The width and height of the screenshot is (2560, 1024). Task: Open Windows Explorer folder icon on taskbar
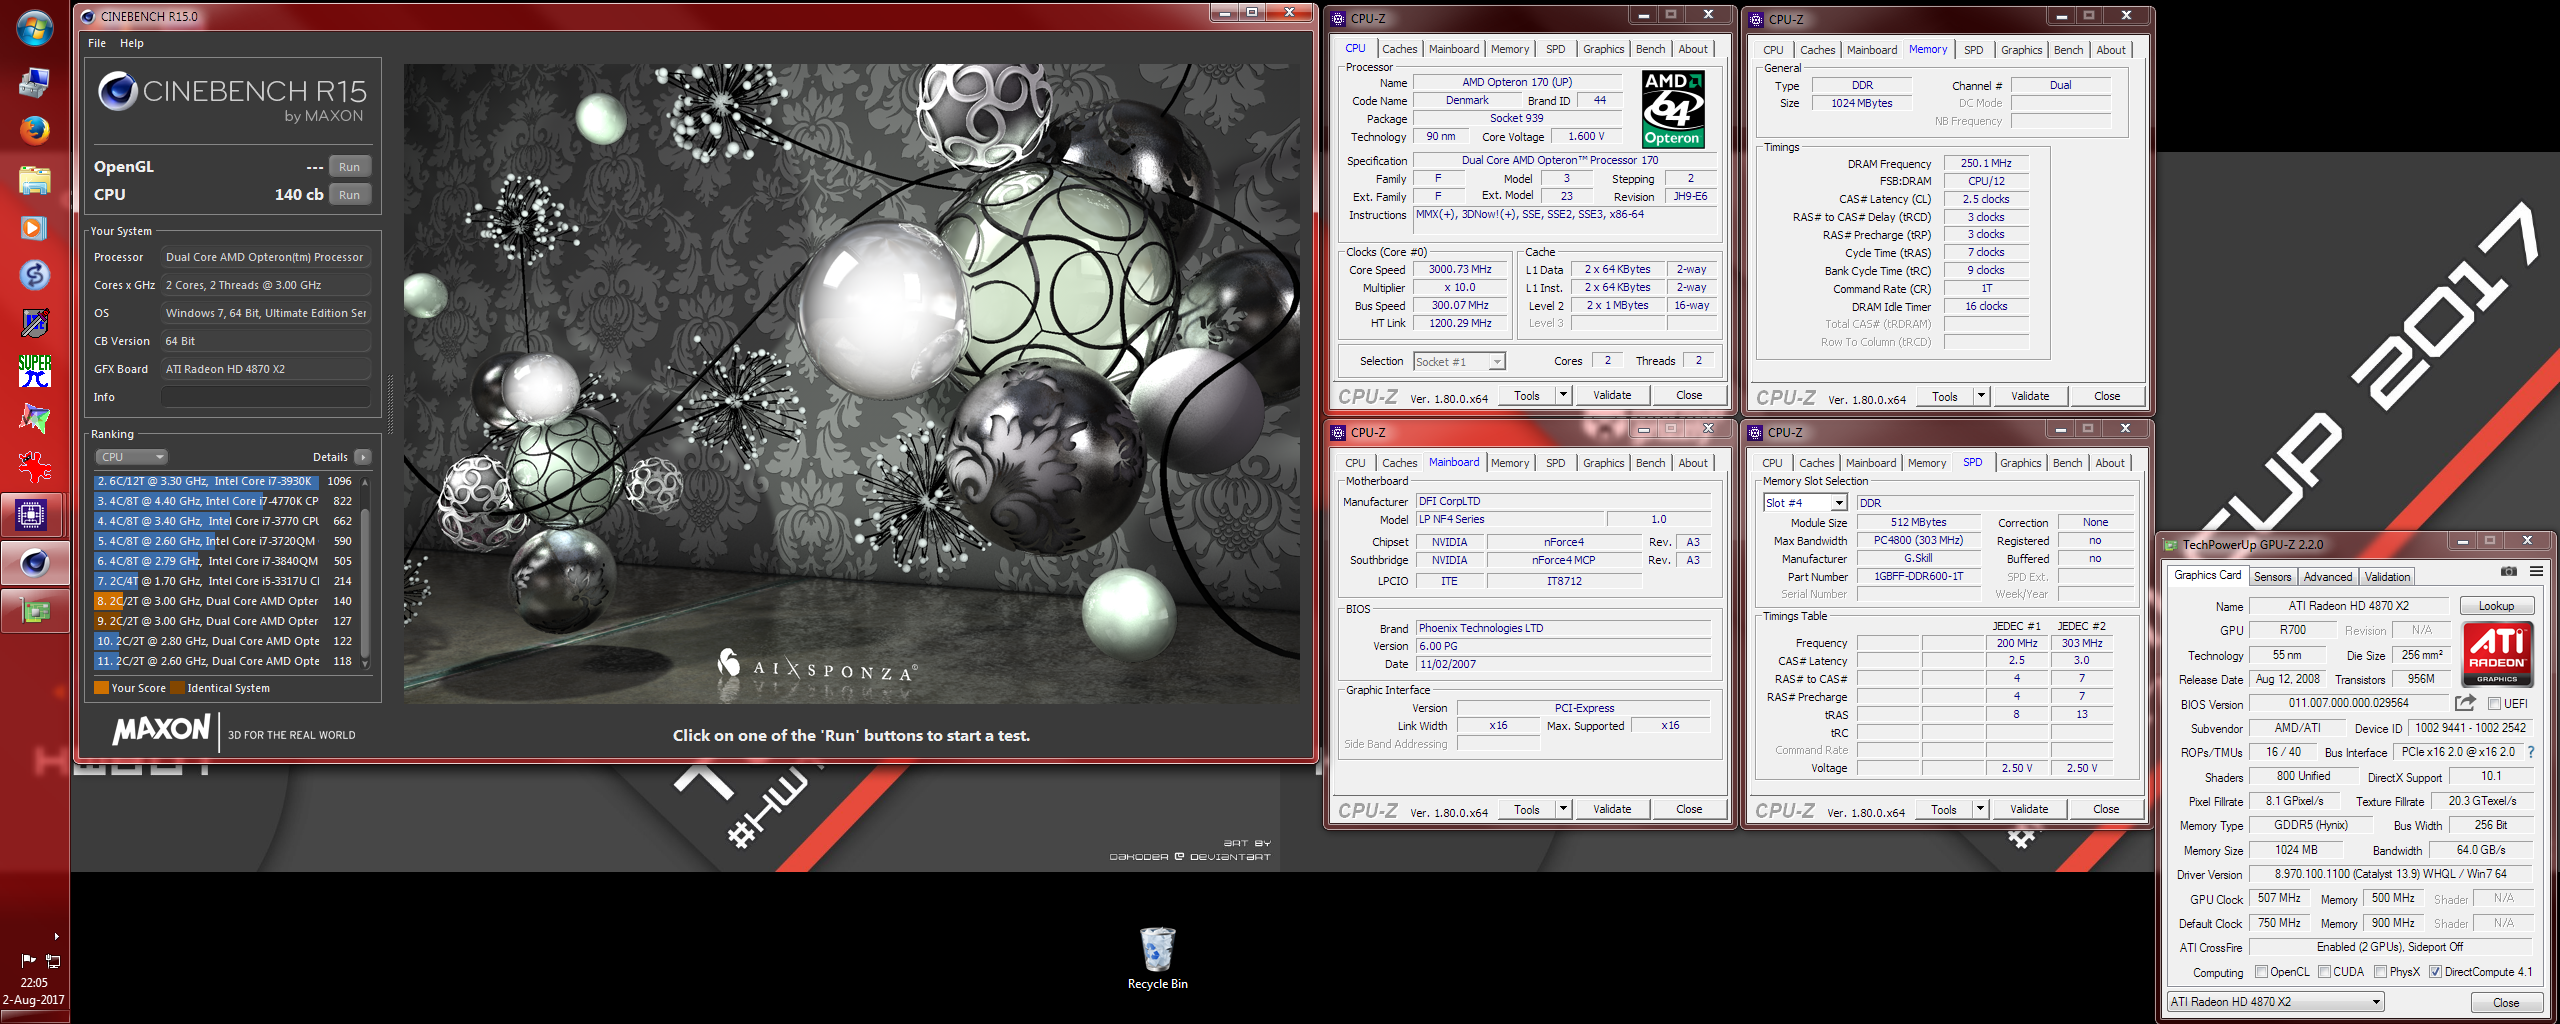(x=34, y=180)
